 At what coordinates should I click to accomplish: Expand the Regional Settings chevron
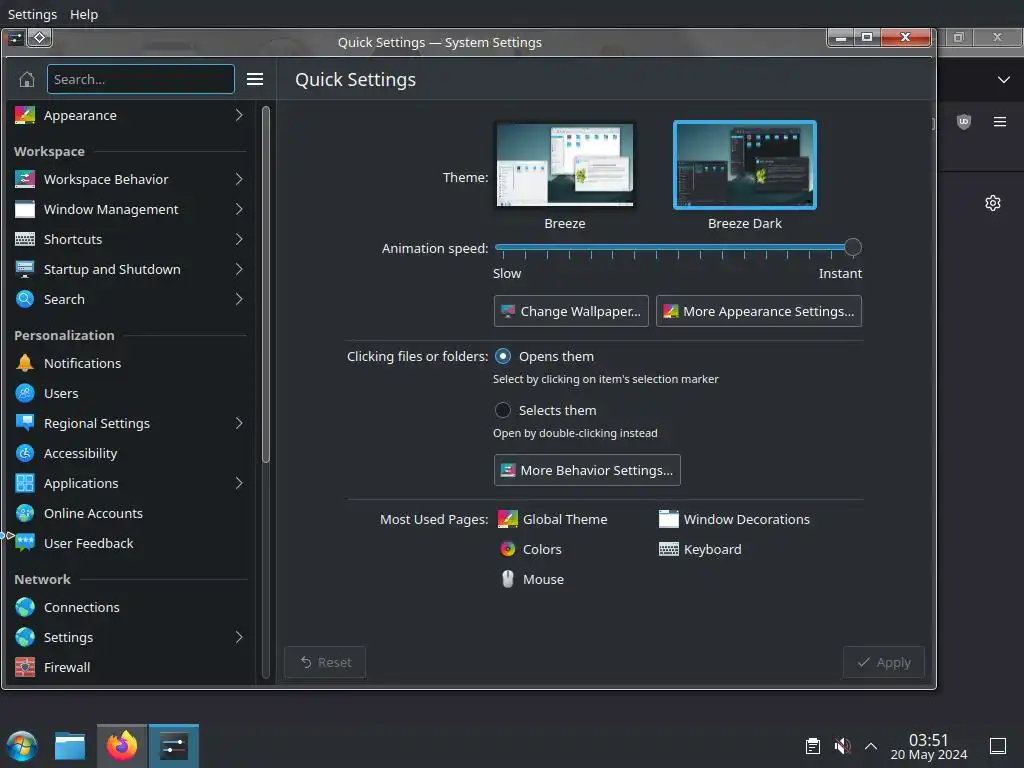coord(239,424)
